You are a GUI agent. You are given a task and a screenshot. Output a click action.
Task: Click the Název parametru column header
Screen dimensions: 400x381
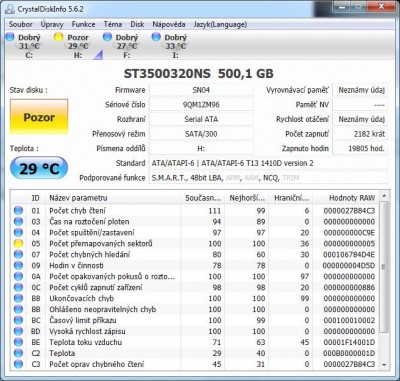coord(113,198)
